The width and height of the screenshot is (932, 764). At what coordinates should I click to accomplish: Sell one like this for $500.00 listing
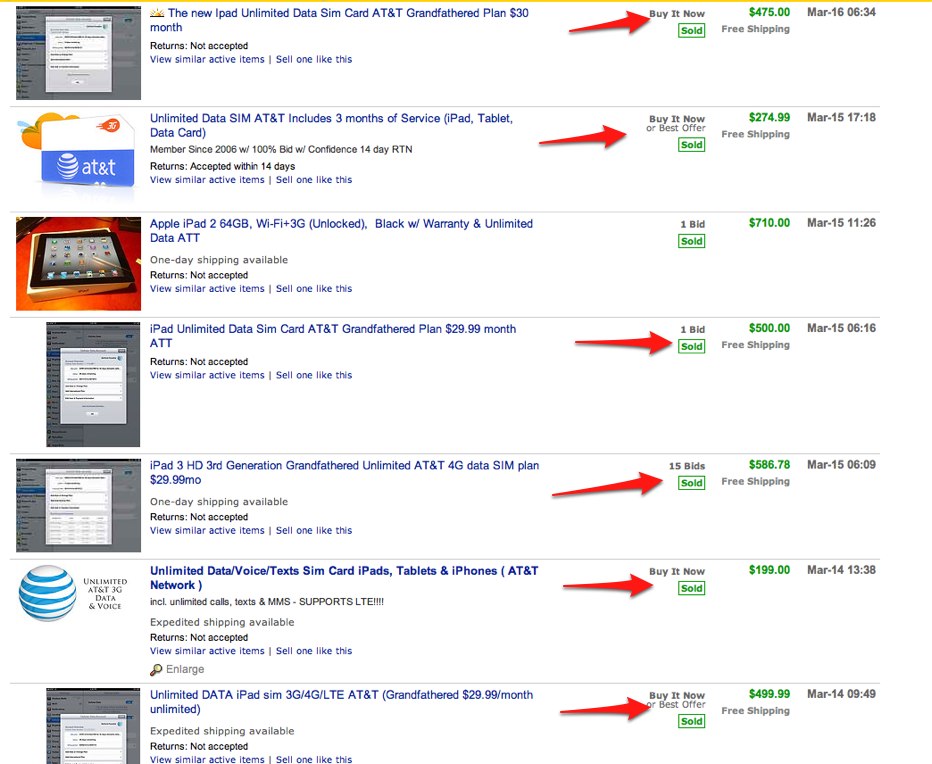(314, 375)
